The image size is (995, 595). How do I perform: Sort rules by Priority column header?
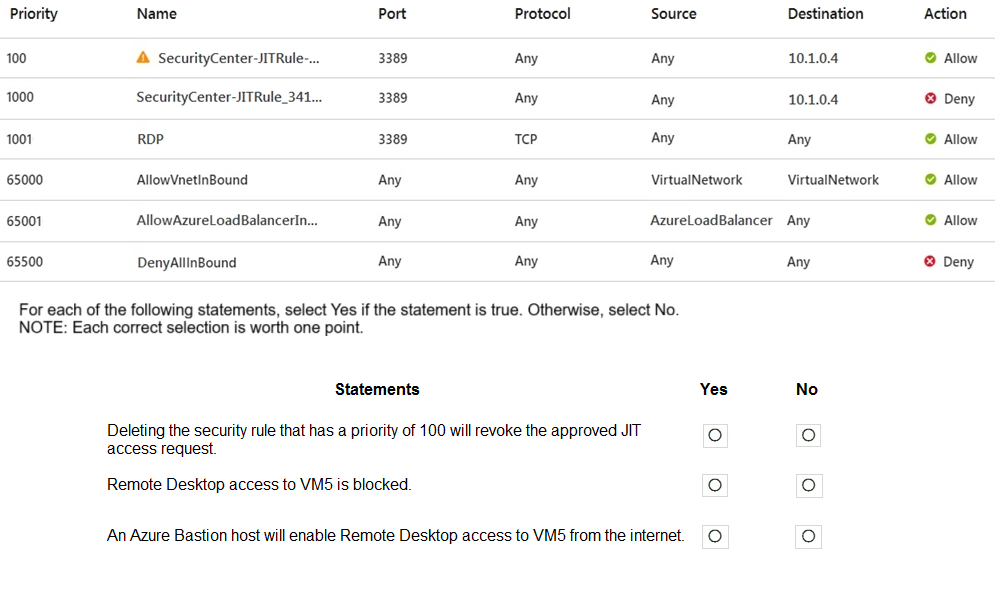click(34, 14)
